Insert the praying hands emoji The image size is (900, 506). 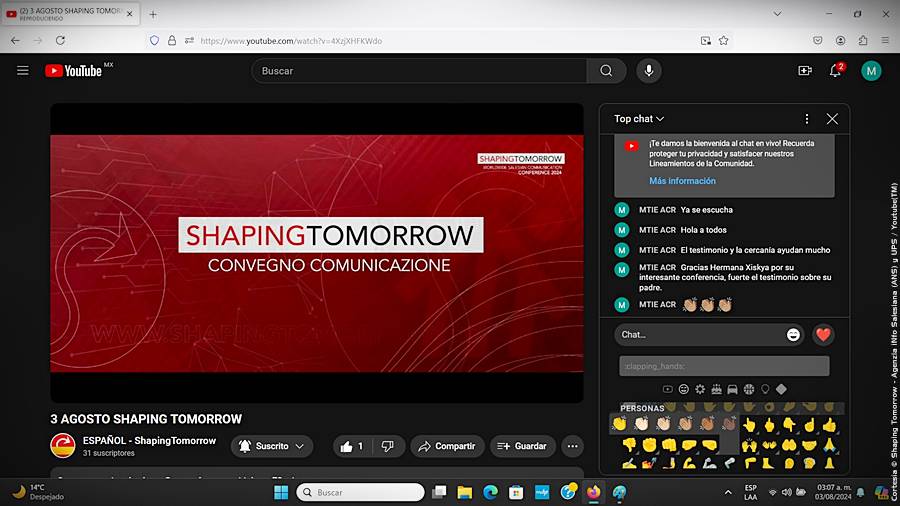coord(829,444)
